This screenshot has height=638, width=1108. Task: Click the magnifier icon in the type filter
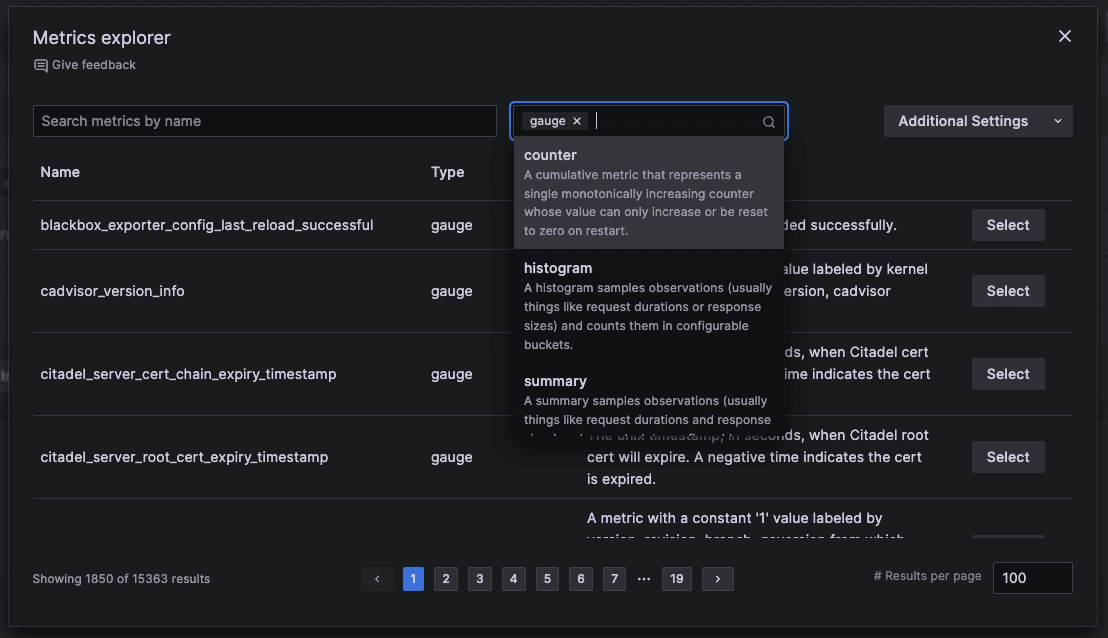coord(768,121)
